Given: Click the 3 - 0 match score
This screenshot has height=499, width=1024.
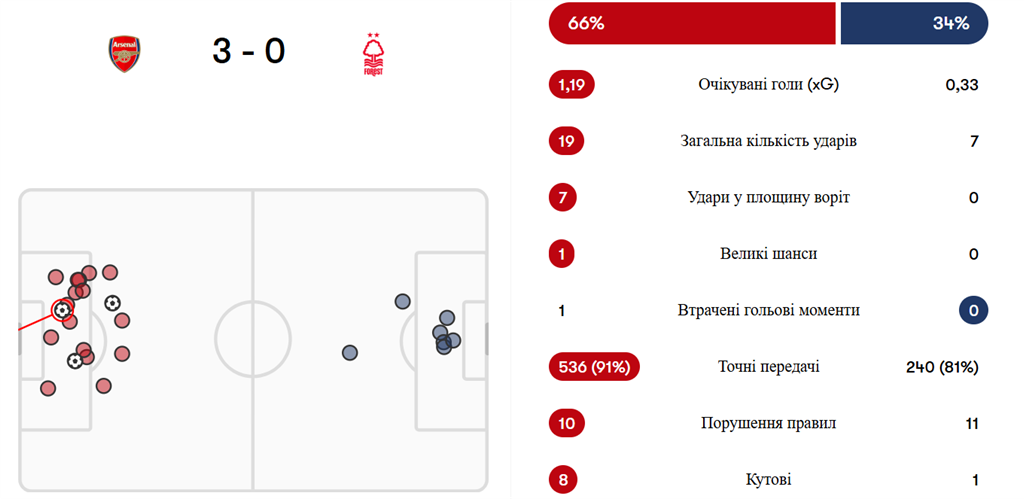Looking at the screenshot, I should [x=249, y=51].
